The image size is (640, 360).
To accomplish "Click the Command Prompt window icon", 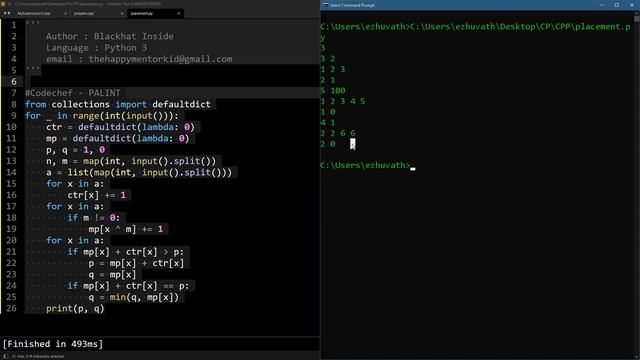I will pos(325,5).
